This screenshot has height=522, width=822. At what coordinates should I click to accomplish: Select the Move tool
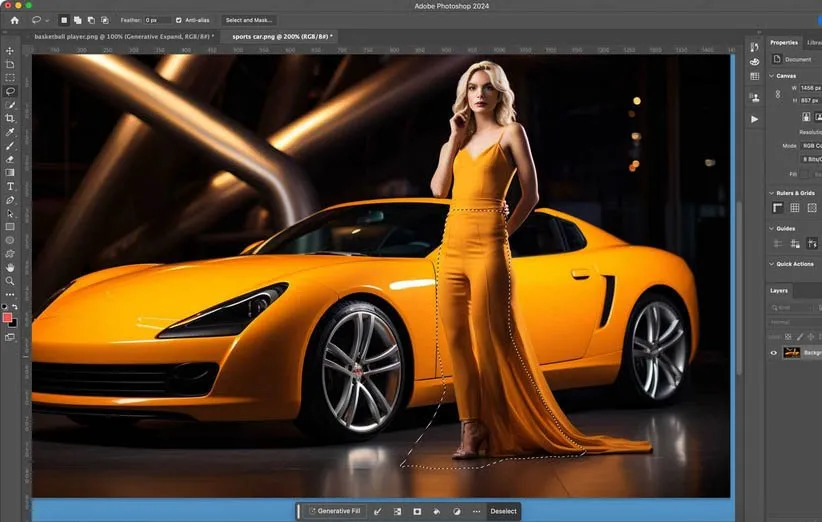click(10, 50)
